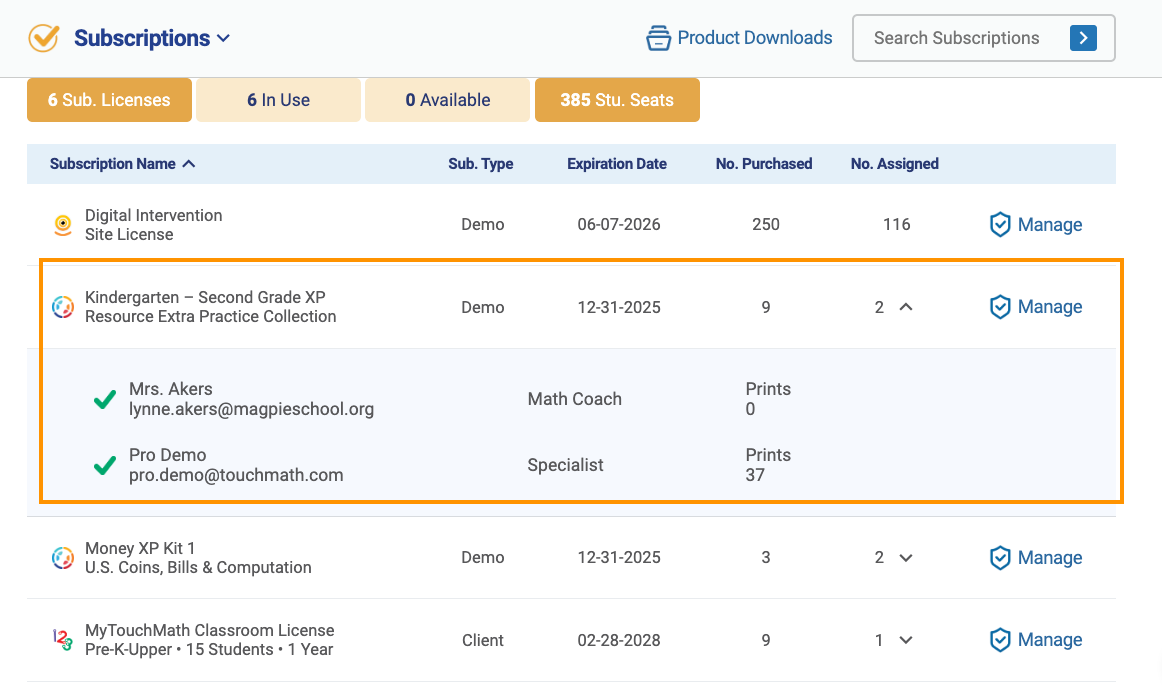Viewport: 1162px width, 696px height.
Task: Collapse the Kindergarten XP assigned users list
Action: [x=906, y=307]
